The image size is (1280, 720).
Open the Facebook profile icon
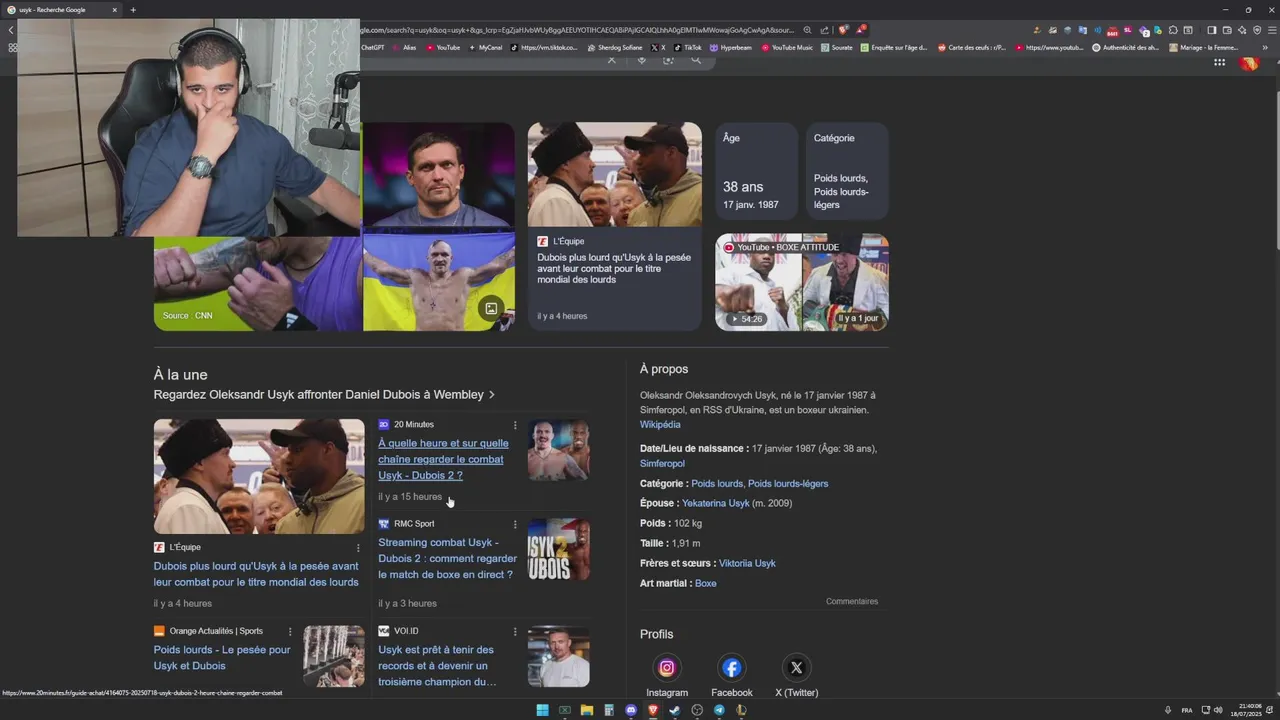tap(732, 667)
